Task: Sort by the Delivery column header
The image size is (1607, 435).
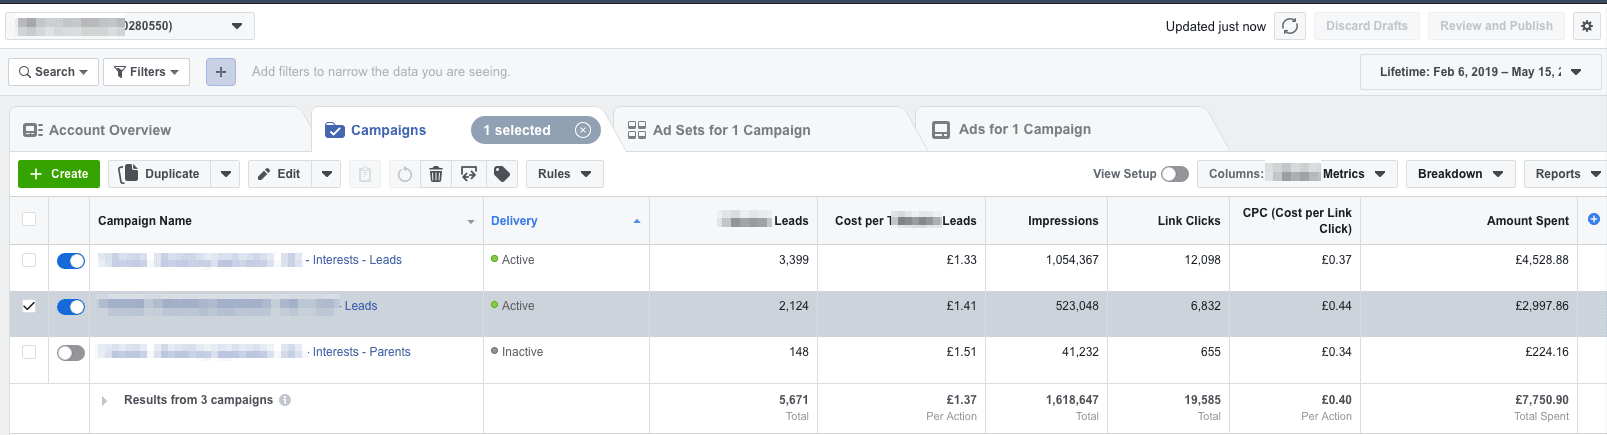Action: pyautogui.click(x=514, y=221)
